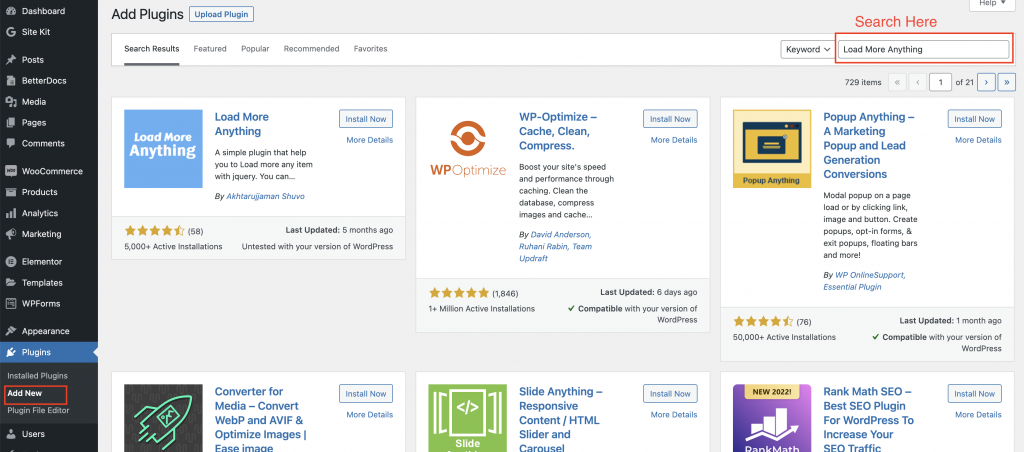Open Slide Anything plugin thumbnail
Image resolution: width=1024 pixels, height=452 pixels.
[x=468, y=418]
